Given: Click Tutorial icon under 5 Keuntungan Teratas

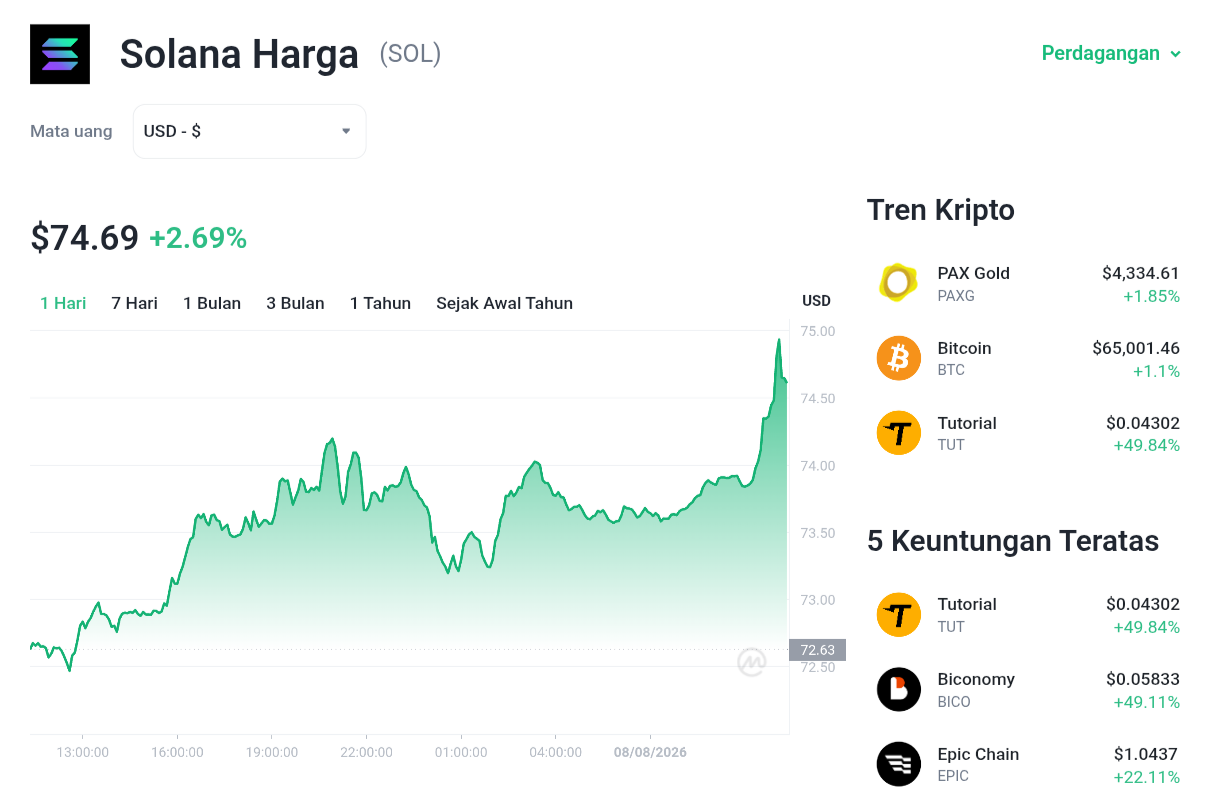Looking at the screenshot, I should pyautogui.click(x=898, y=614).
